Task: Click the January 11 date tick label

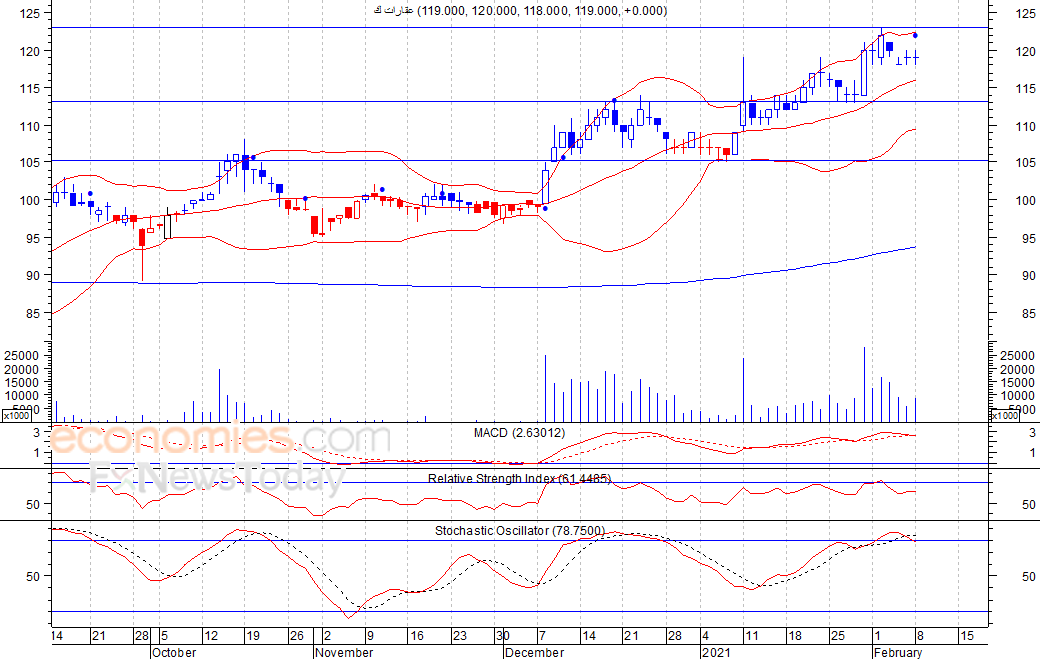Action: click(x=751, y=636)
